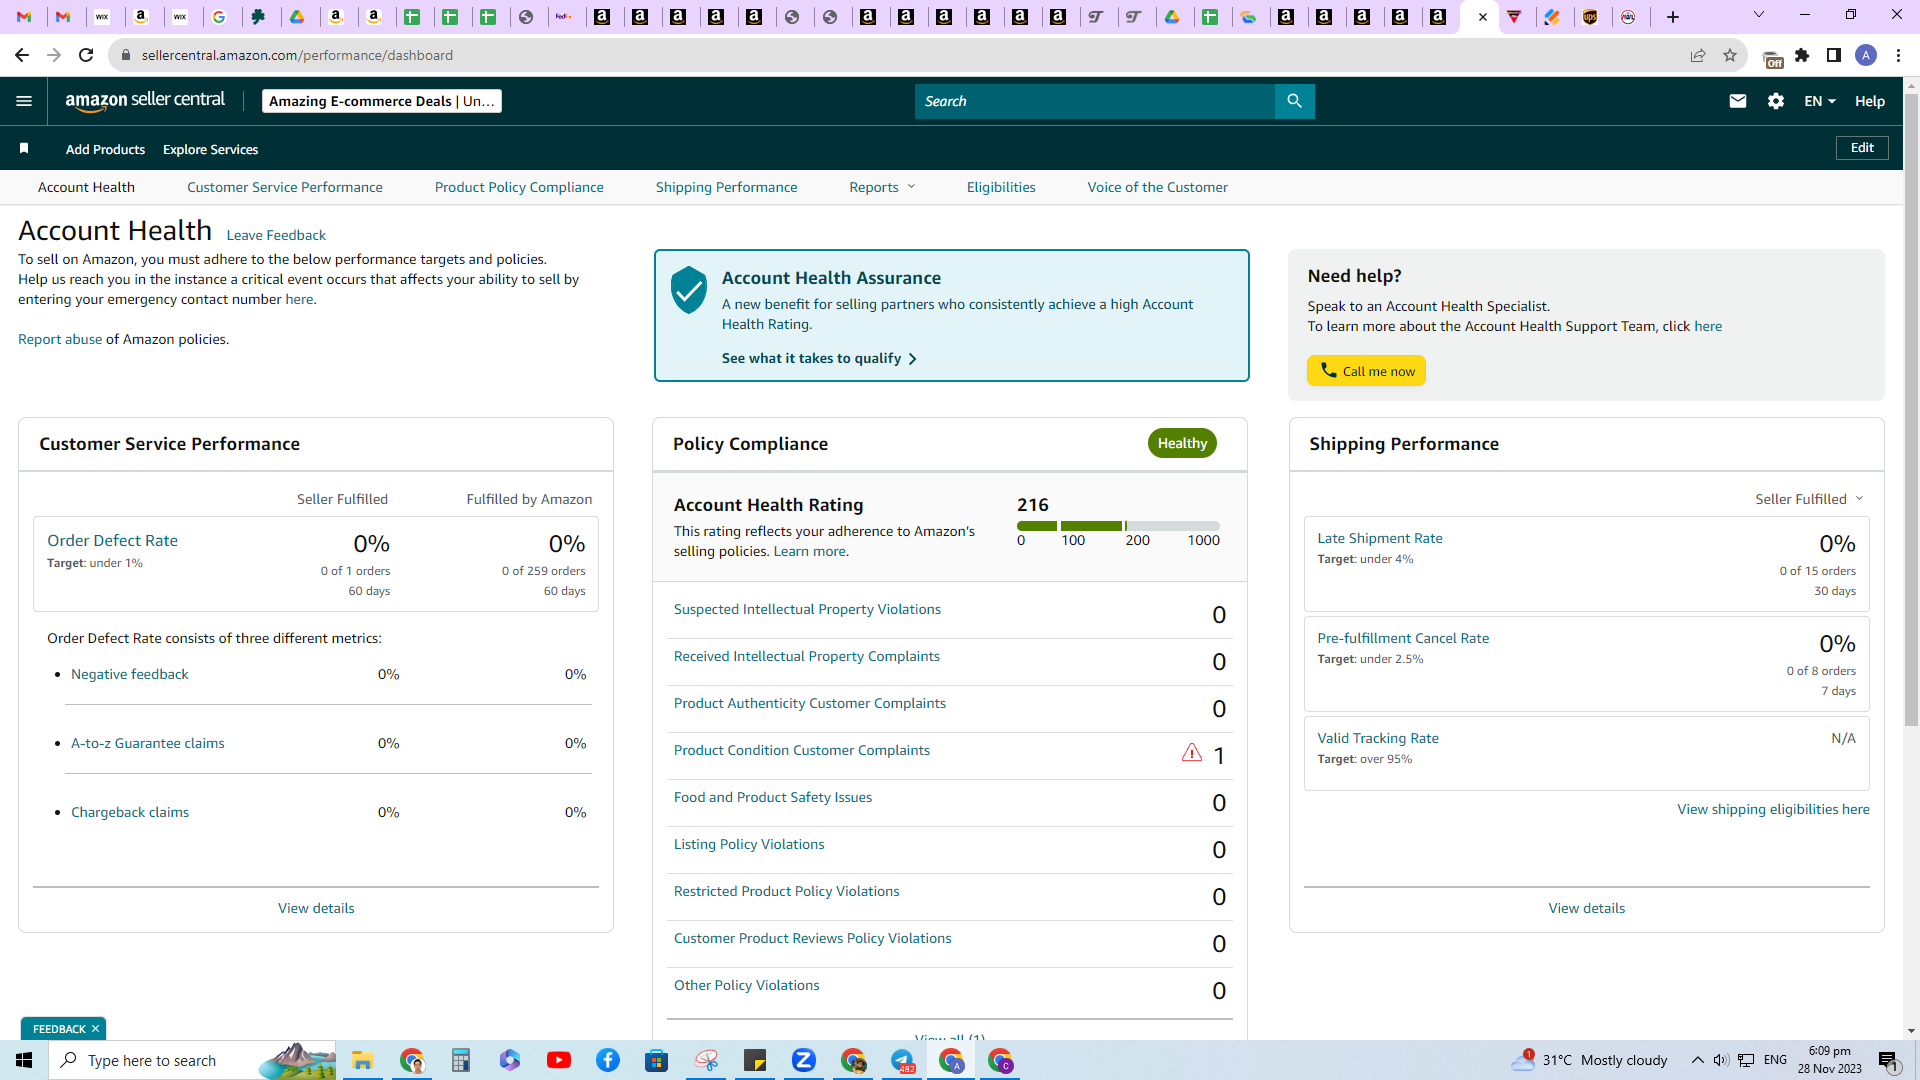Screen dimensions: 1920x1080
Task: Open See what it takes to qualify
Action: coord(819,358)
